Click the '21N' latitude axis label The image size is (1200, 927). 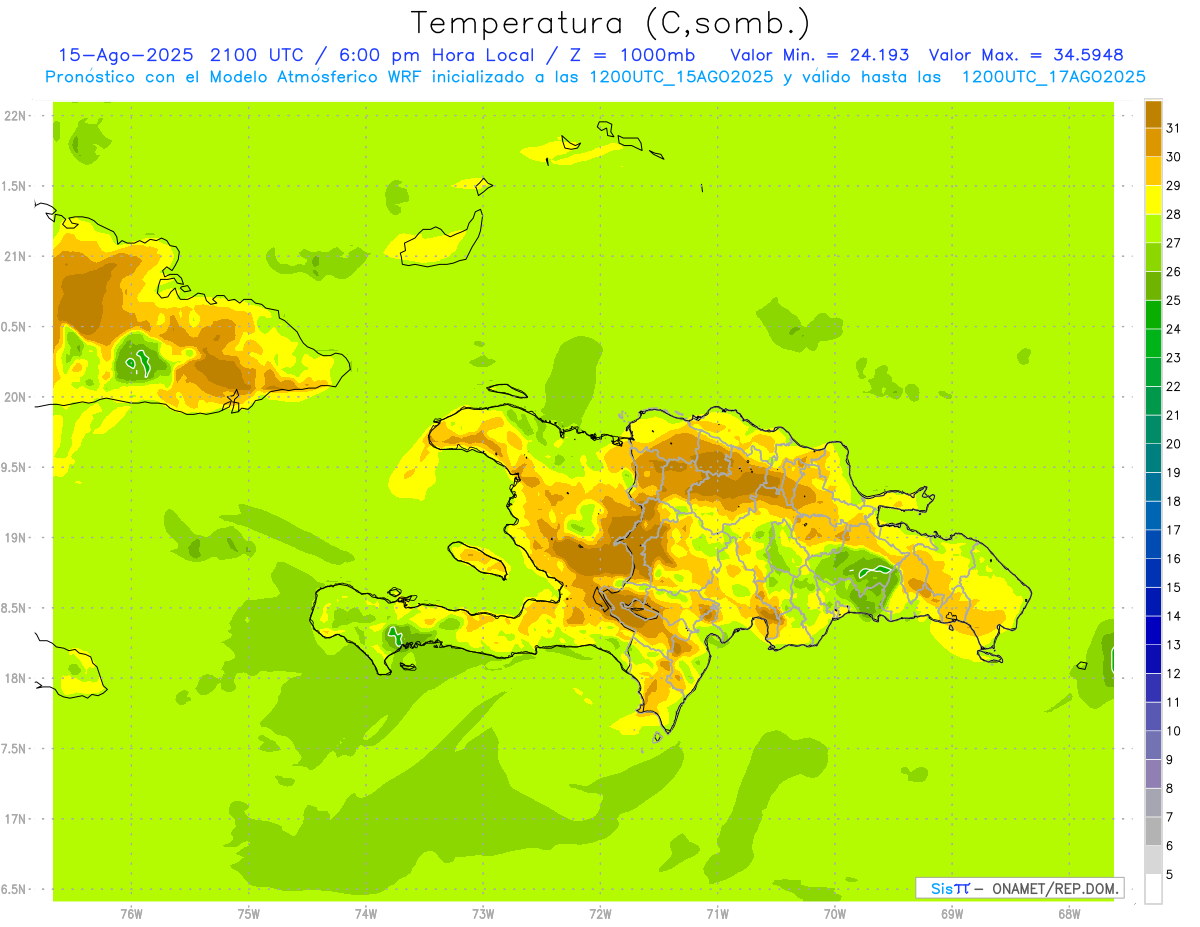(16, 256)
